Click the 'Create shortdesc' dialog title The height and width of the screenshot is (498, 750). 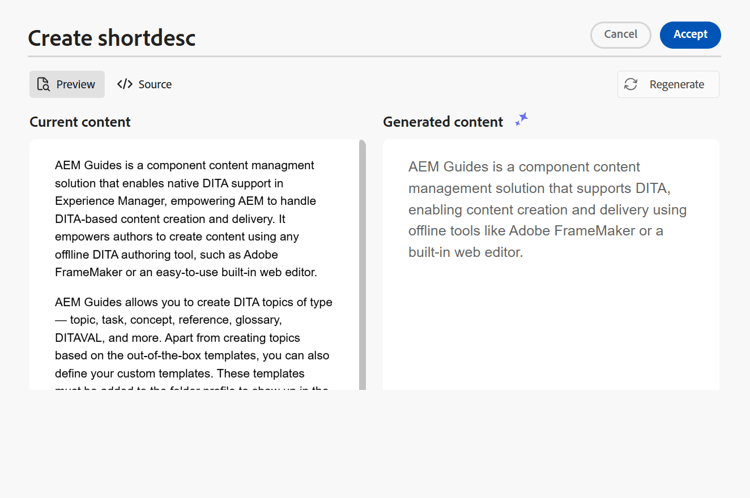112,38
